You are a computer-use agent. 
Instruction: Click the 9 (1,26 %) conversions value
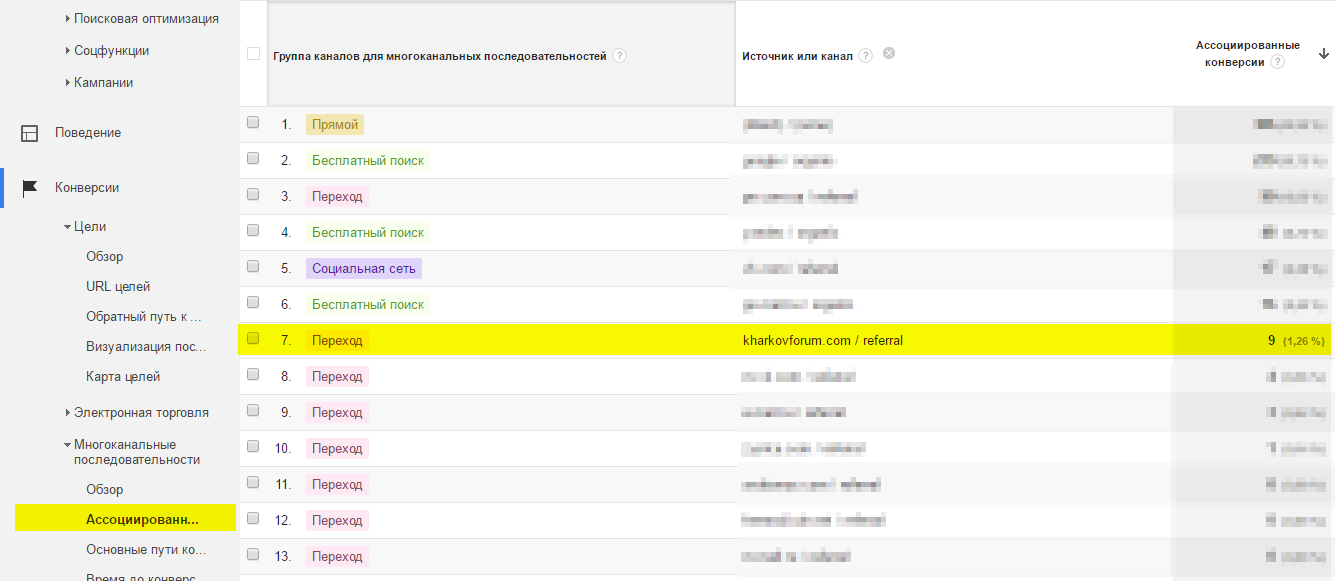point(1296,340)
